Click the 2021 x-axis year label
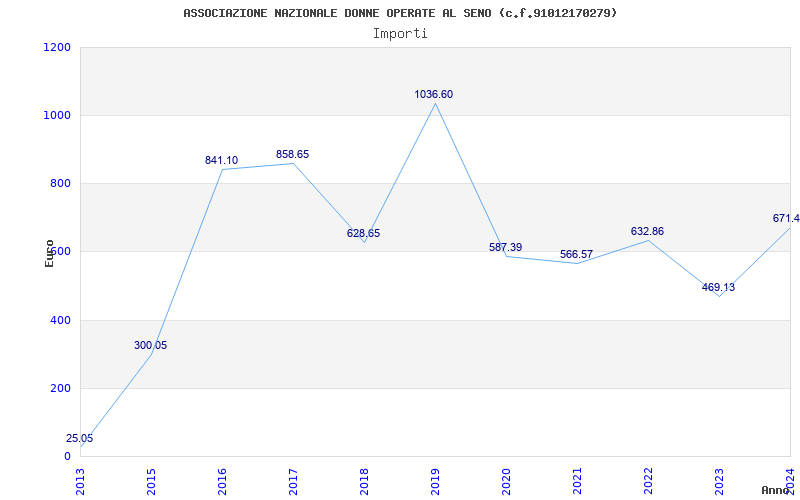The image size is (800, 500). (577, 482)
